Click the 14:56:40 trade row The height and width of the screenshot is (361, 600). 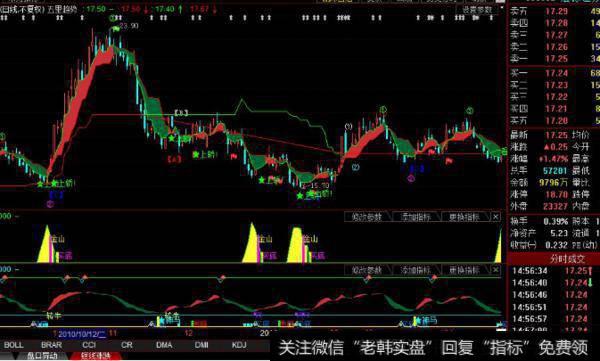click(x=554, y=283)
